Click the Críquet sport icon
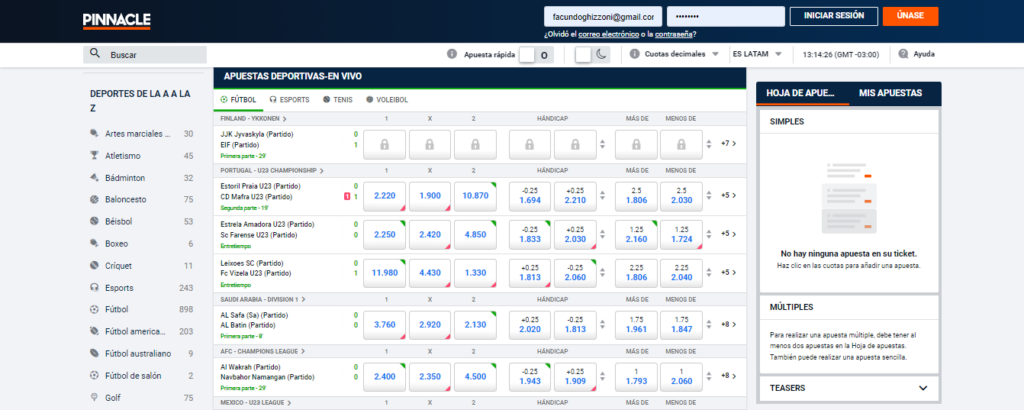The height and width of the screenshot is (410, 1024). coord(94,266)
